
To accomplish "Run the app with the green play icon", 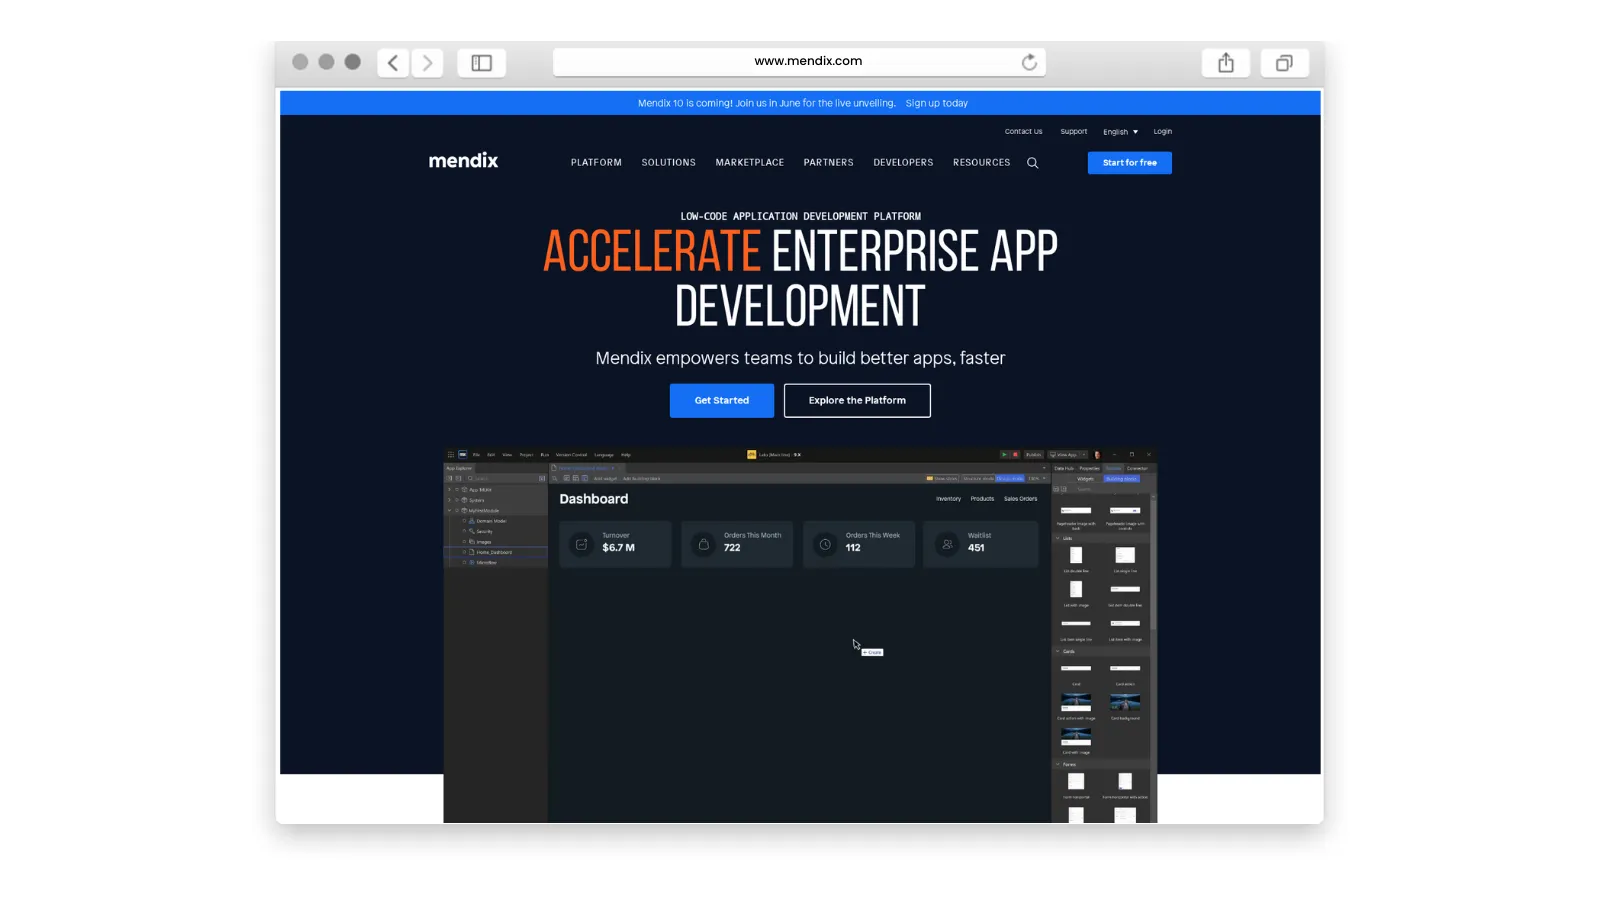I will pos(1004,455).
